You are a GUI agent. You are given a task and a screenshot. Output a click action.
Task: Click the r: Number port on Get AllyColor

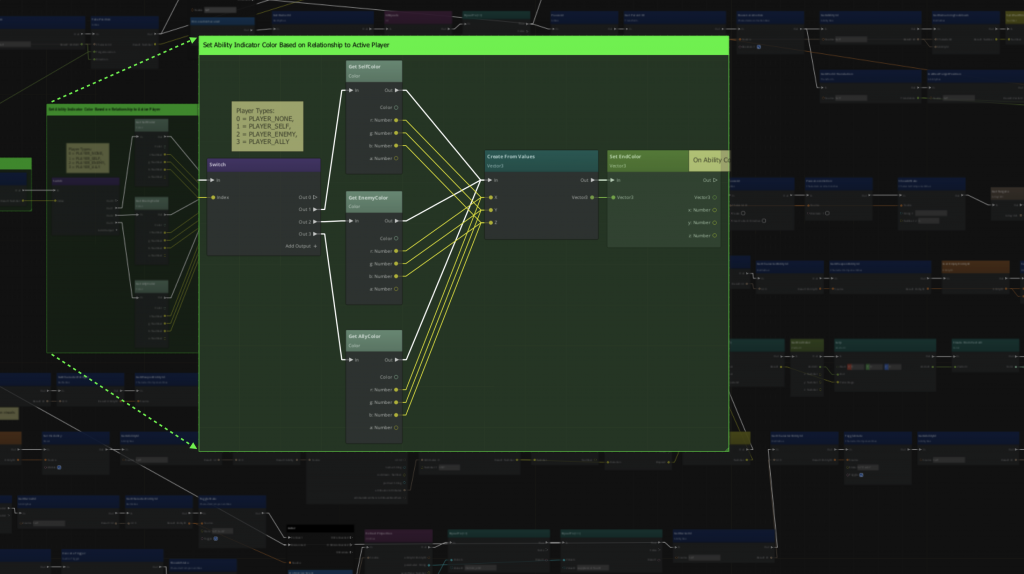click(x=396, y=390)
